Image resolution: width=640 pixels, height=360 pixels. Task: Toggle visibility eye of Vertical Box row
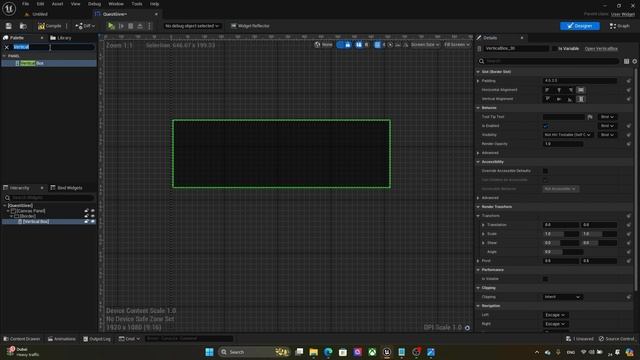point(93,222)
